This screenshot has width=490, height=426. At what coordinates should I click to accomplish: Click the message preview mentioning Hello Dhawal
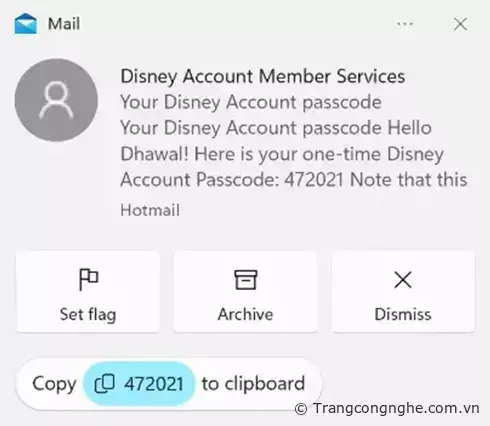[x=293, y=154]
